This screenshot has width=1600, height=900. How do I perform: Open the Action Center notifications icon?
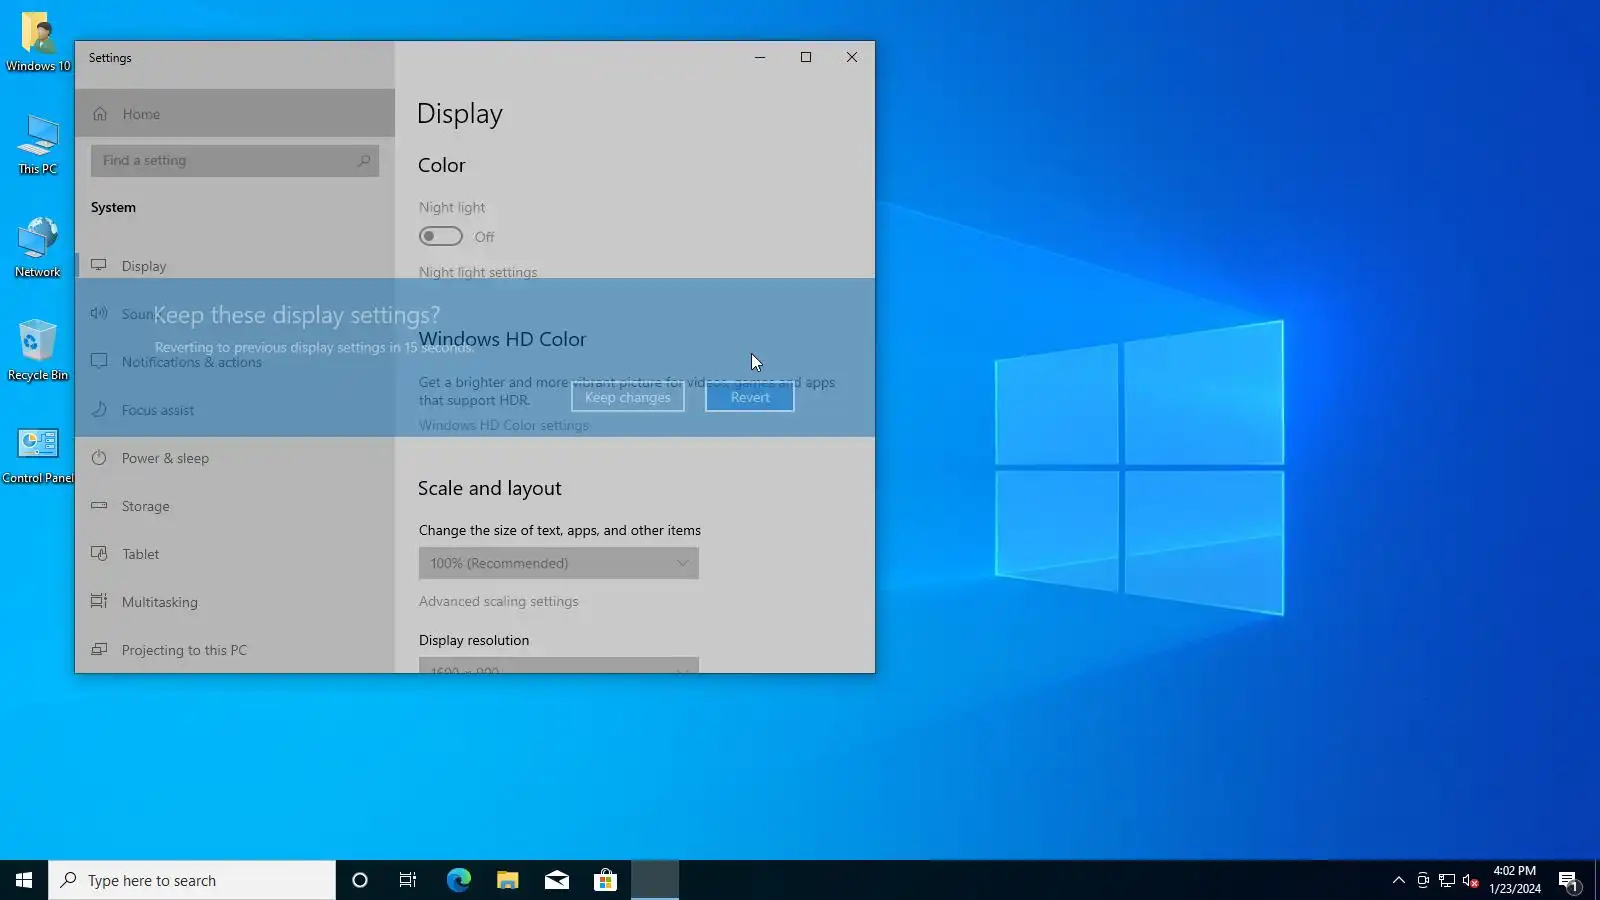1569,880
